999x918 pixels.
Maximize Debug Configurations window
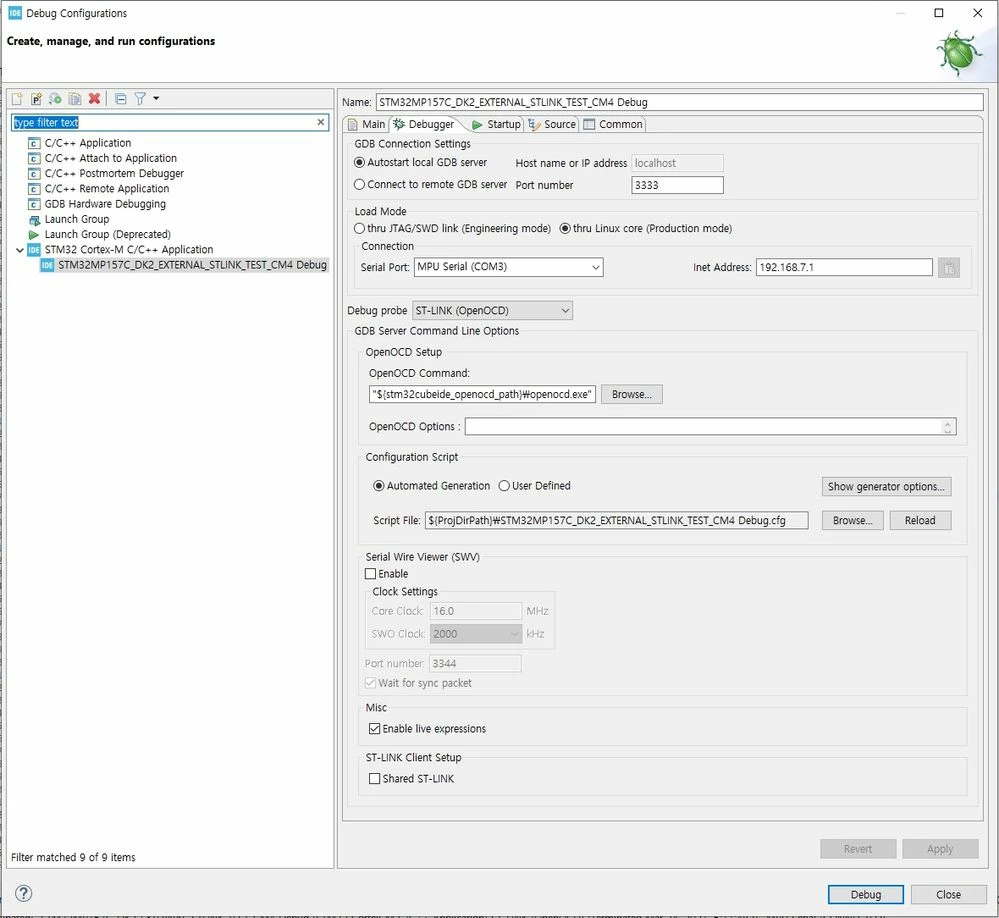click(938, 13)
